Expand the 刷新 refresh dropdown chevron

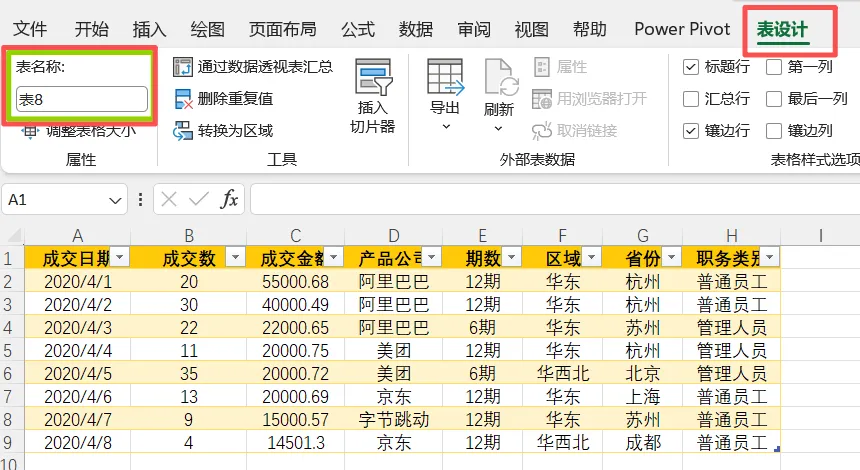pos(498,128)
